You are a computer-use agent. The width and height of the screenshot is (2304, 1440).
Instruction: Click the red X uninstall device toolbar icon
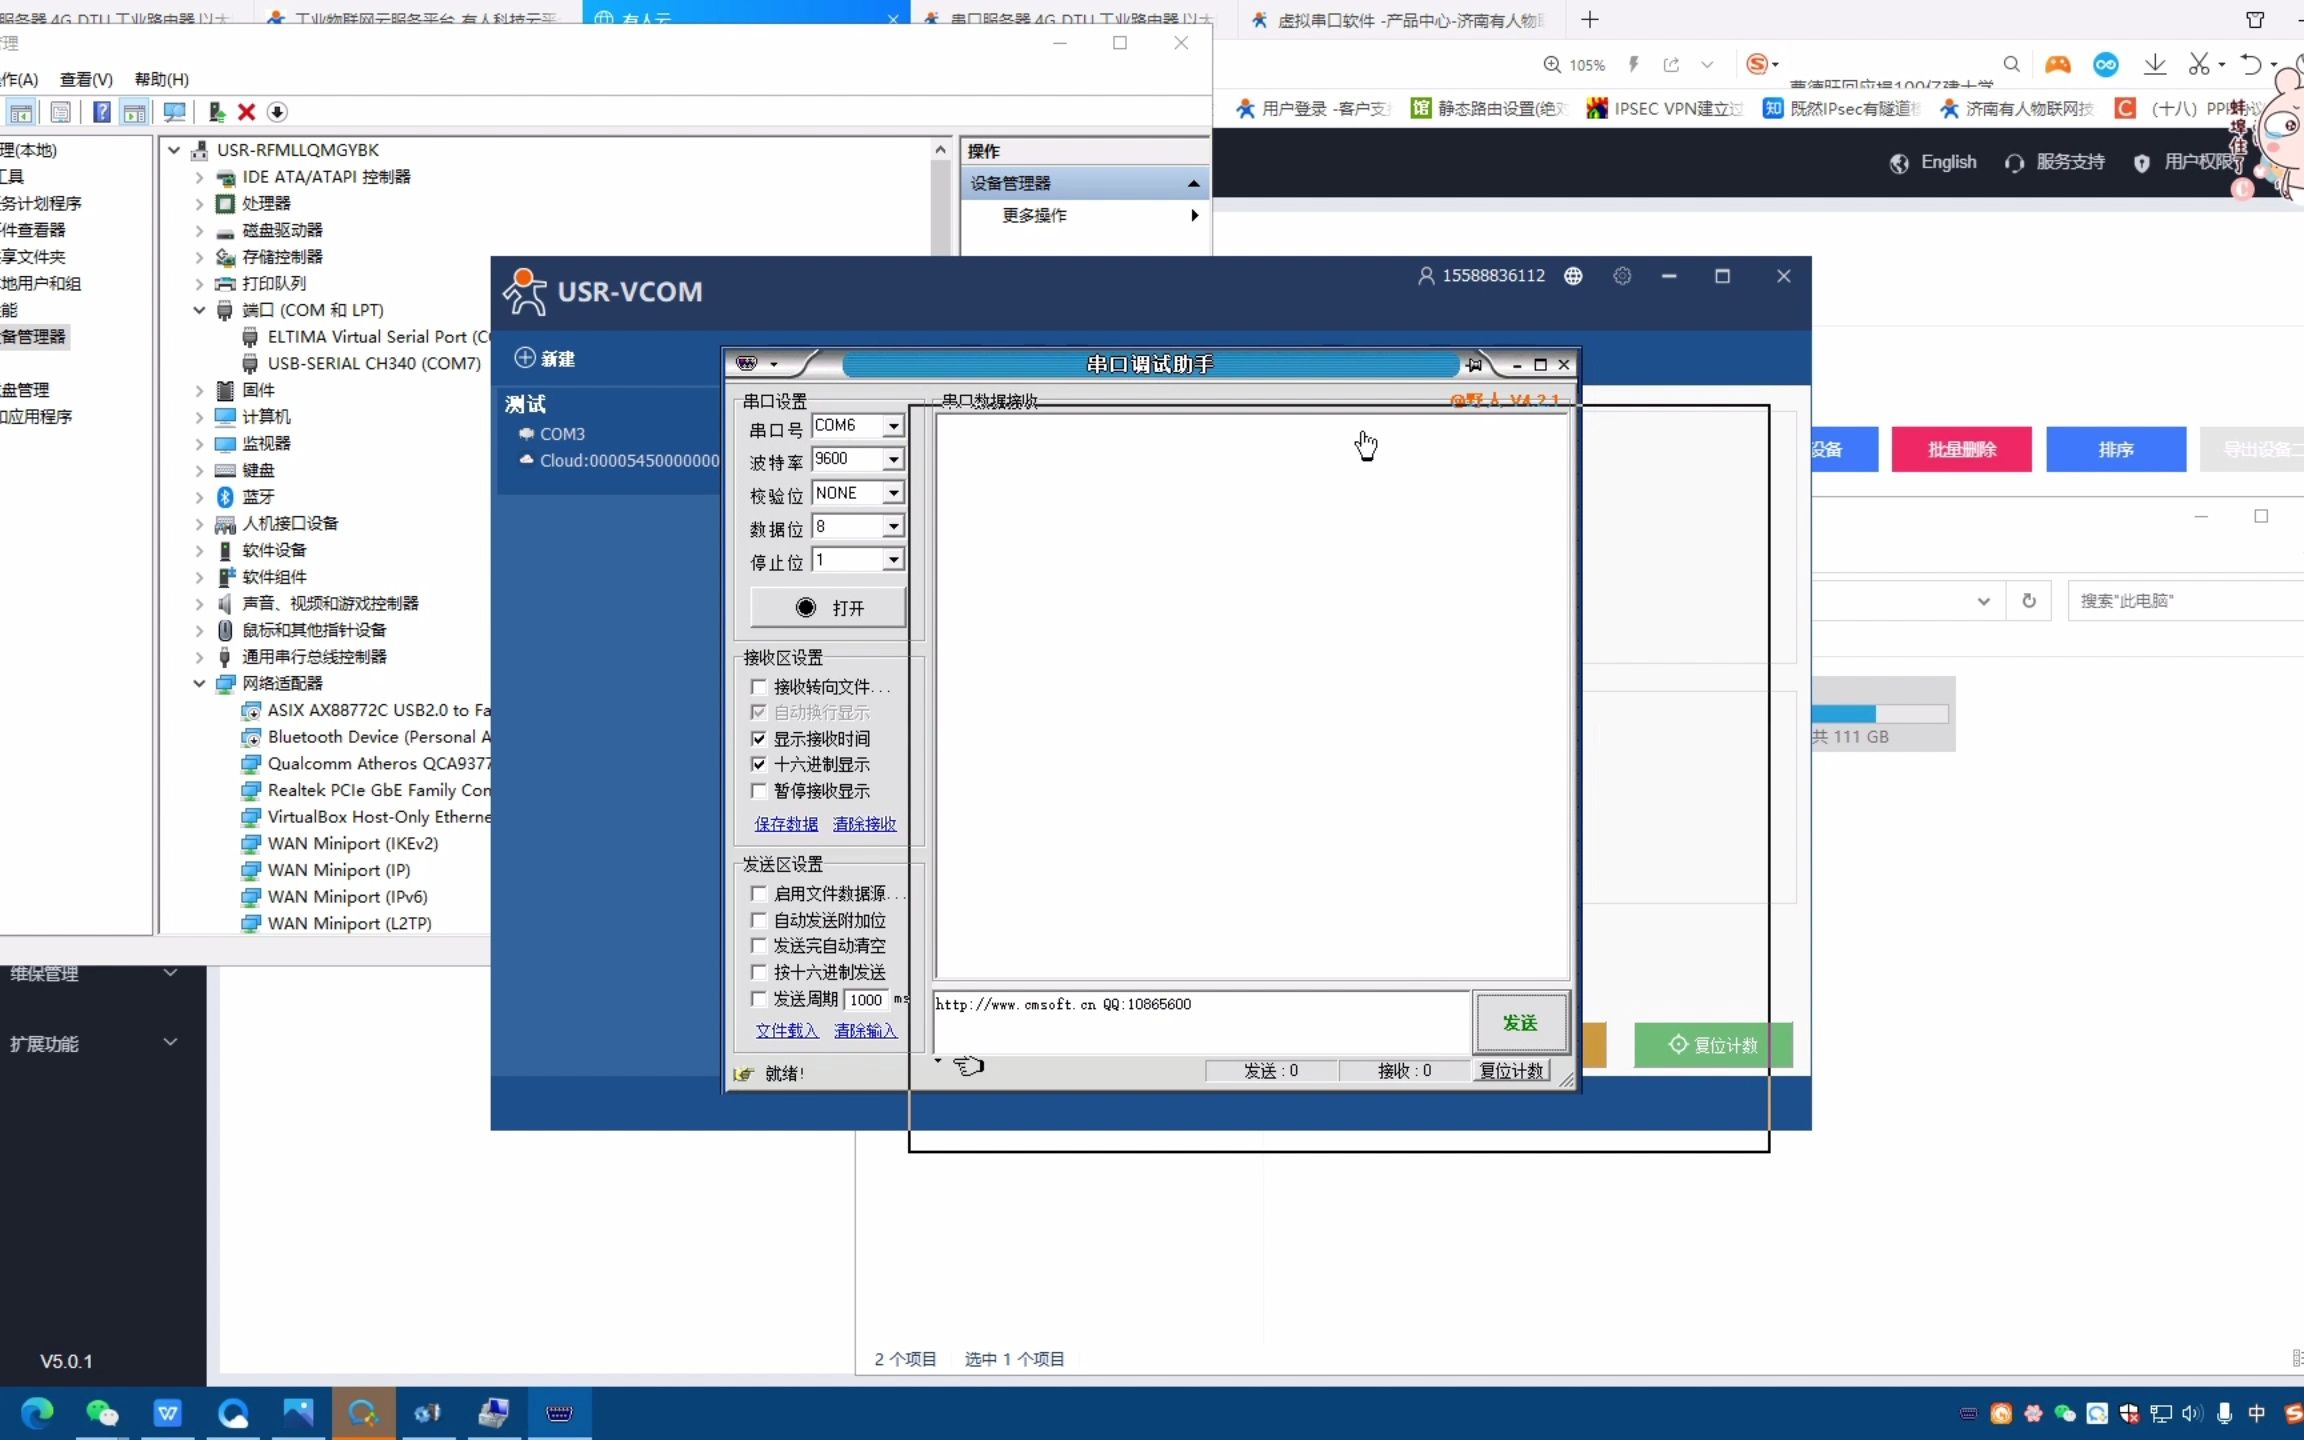(x=247, y=112)
